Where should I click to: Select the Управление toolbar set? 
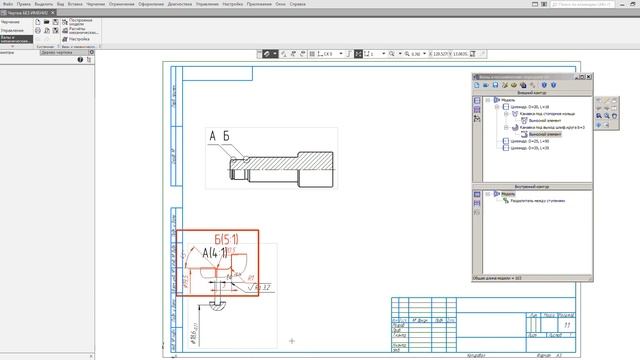12,30
